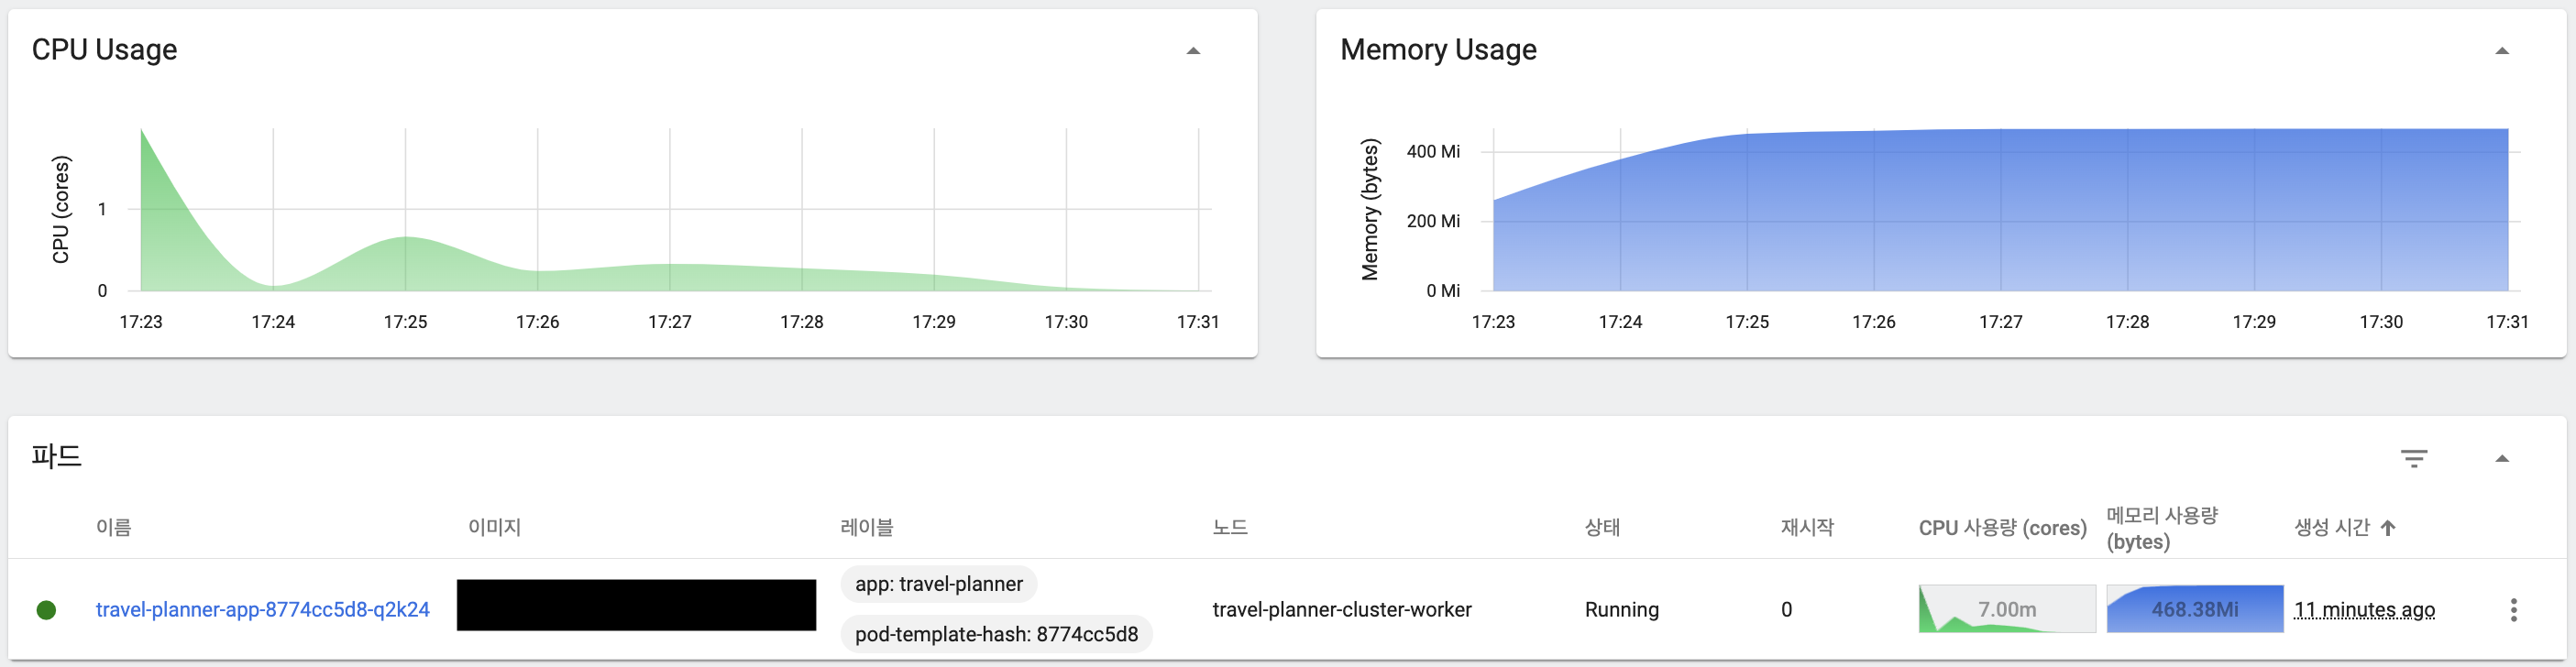
Task: Click the CPU 사용량 (cores) column header
Action: click(x=2002, y=528)
